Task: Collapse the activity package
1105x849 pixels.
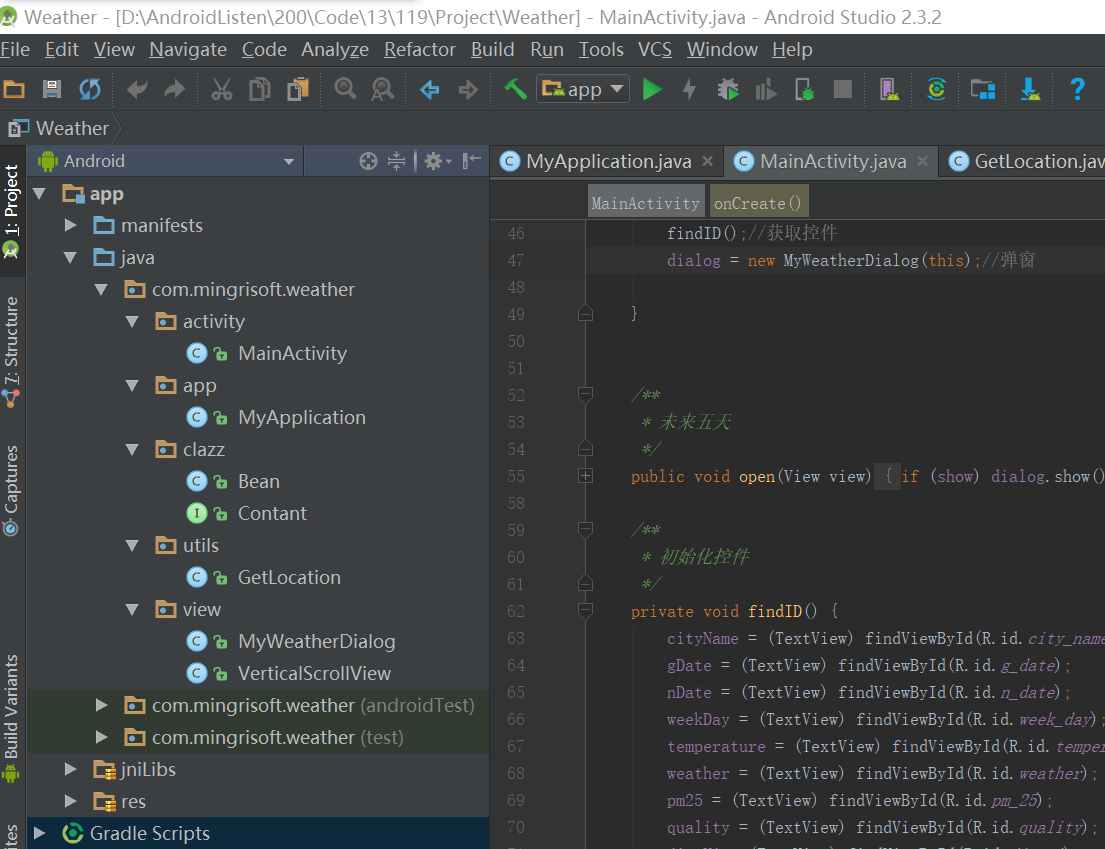Action: click(132, 322)
